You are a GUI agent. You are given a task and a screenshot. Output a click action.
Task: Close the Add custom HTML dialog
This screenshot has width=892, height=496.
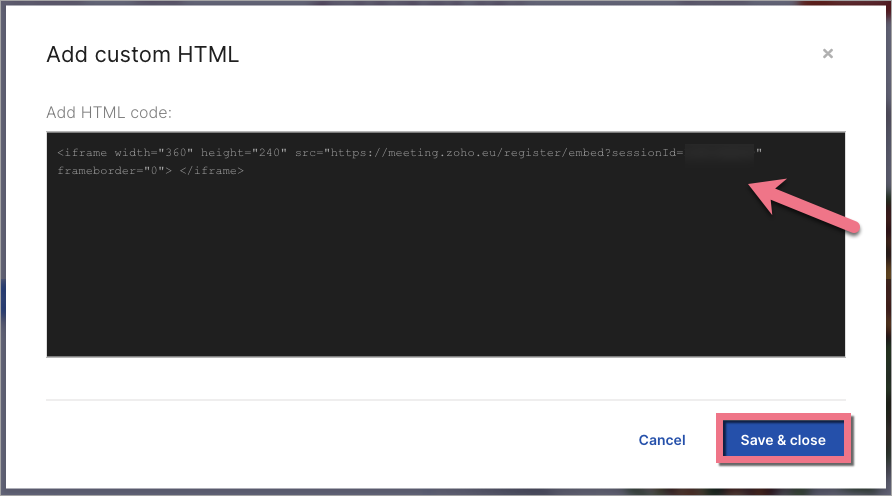pyautogui.click(x=828, y=54)
